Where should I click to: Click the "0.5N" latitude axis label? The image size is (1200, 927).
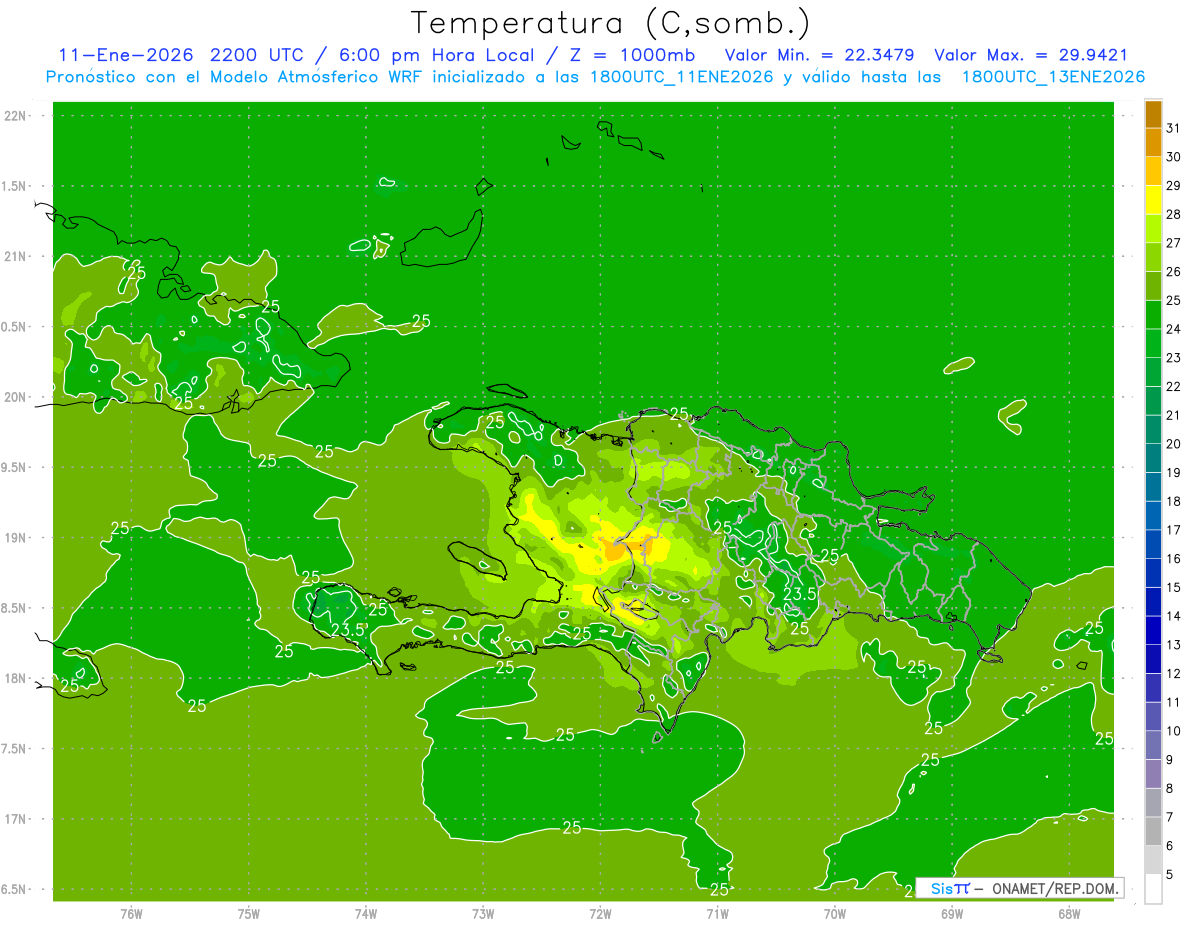tap(15, 327)
